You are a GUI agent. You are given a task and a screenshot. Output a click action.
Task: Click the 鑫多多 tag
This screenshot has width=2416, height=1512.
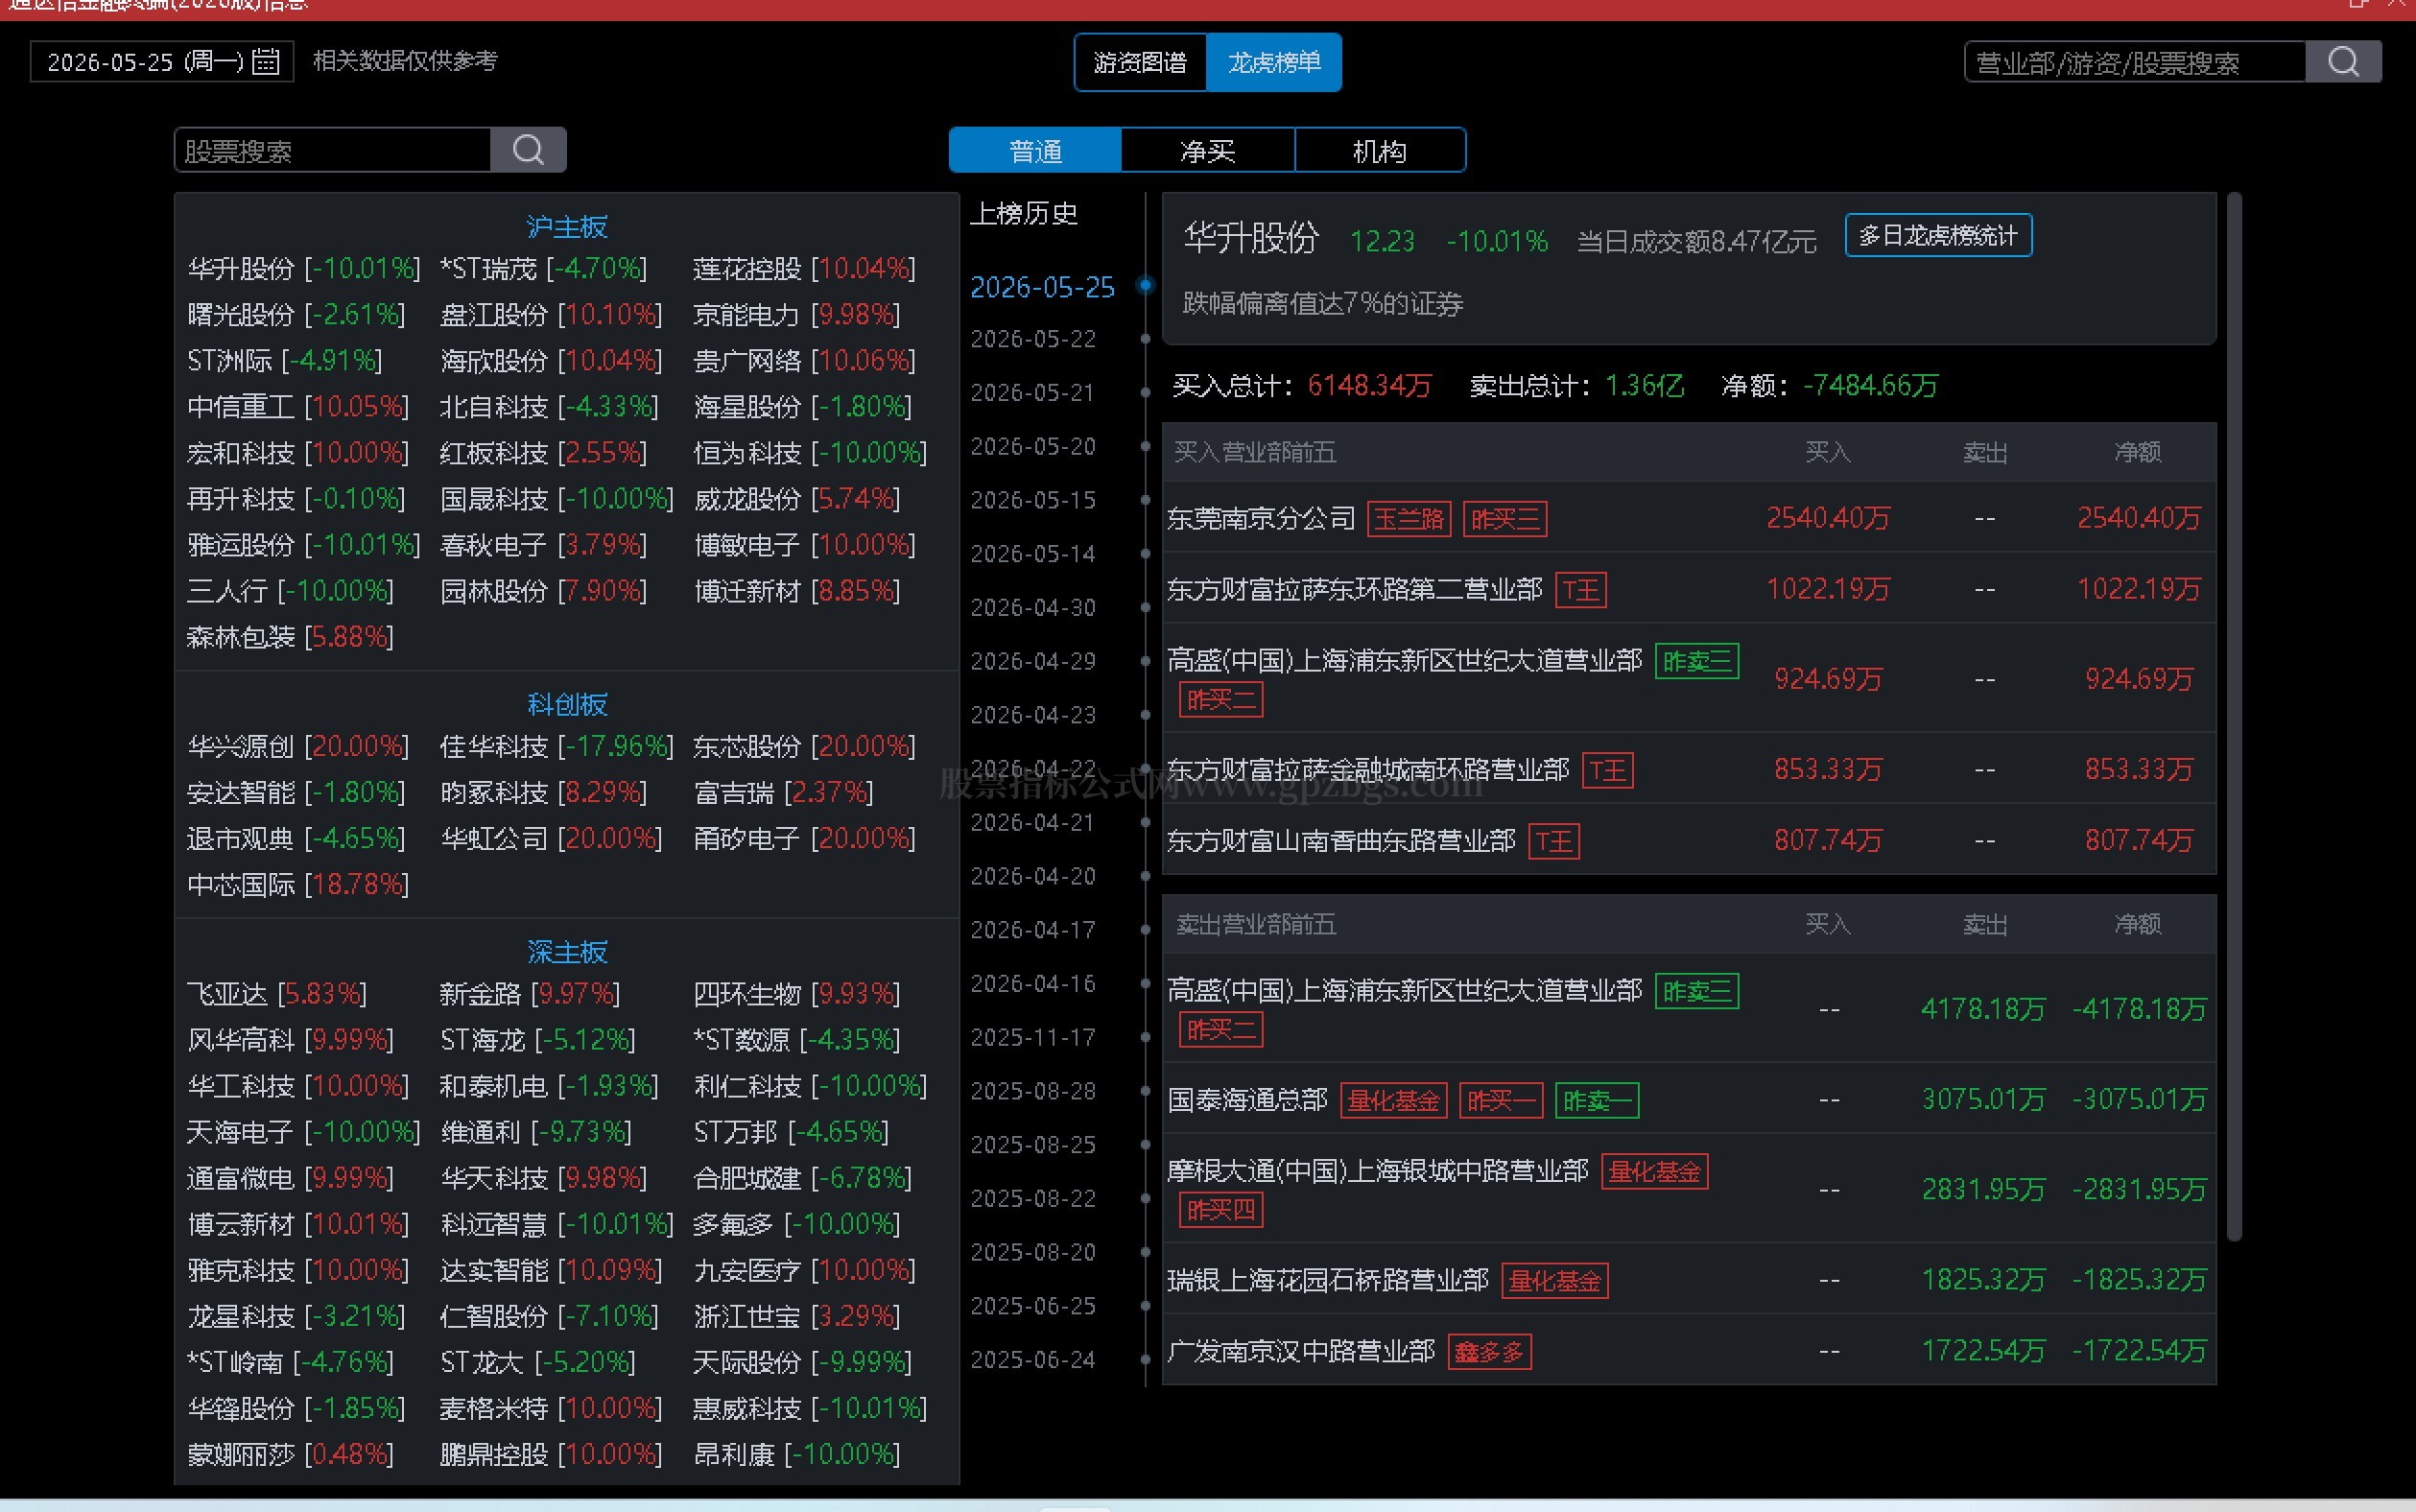tap(1490, 1353)
